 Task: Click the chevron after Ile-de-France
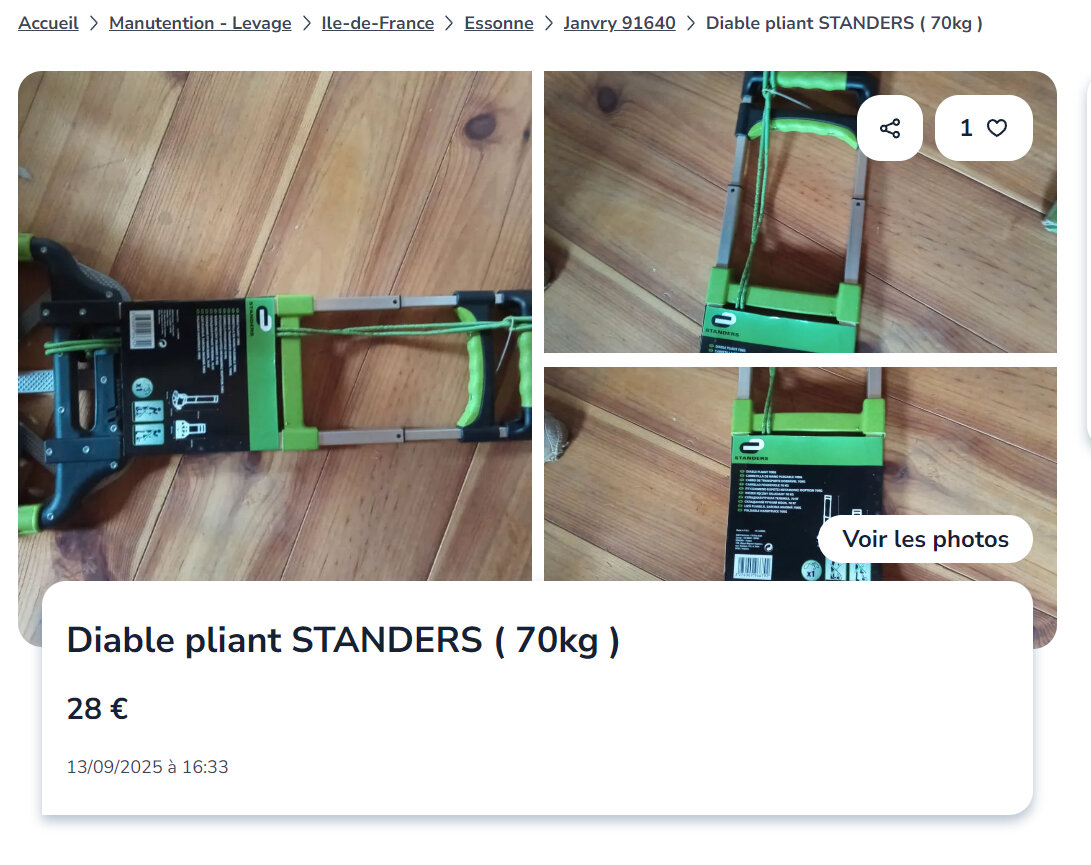pyautogui.click(x=449, y=24)
